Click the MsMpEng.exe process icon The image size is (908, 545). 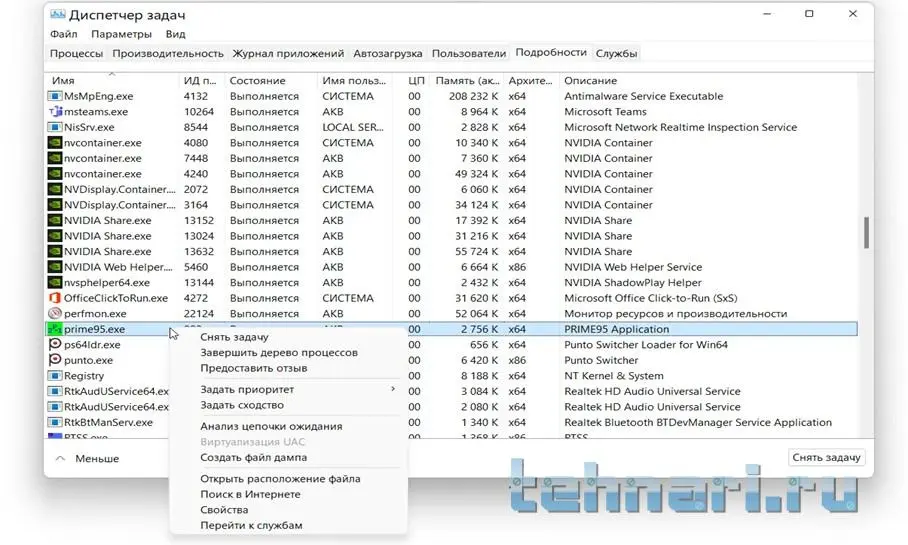click(54, 96)
